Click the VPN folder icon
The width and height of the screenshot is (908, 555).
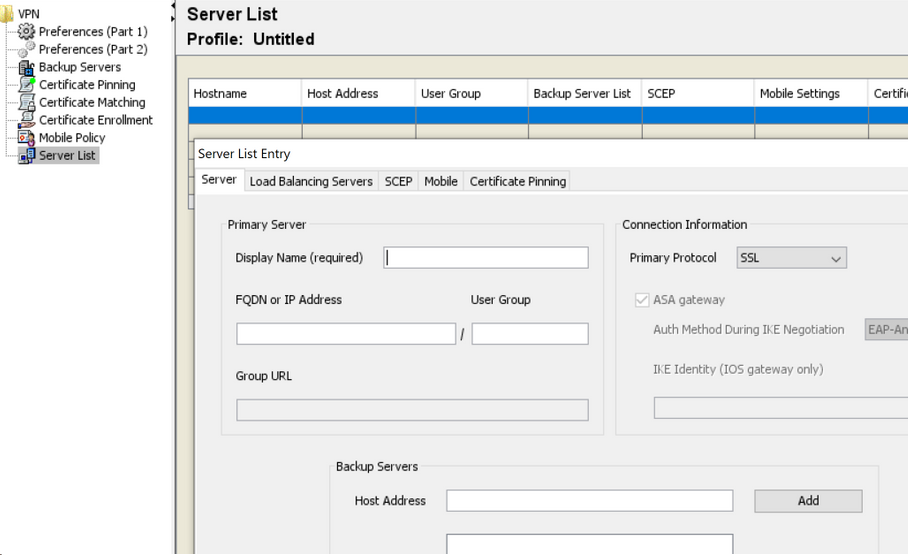[x=6, y=14]
